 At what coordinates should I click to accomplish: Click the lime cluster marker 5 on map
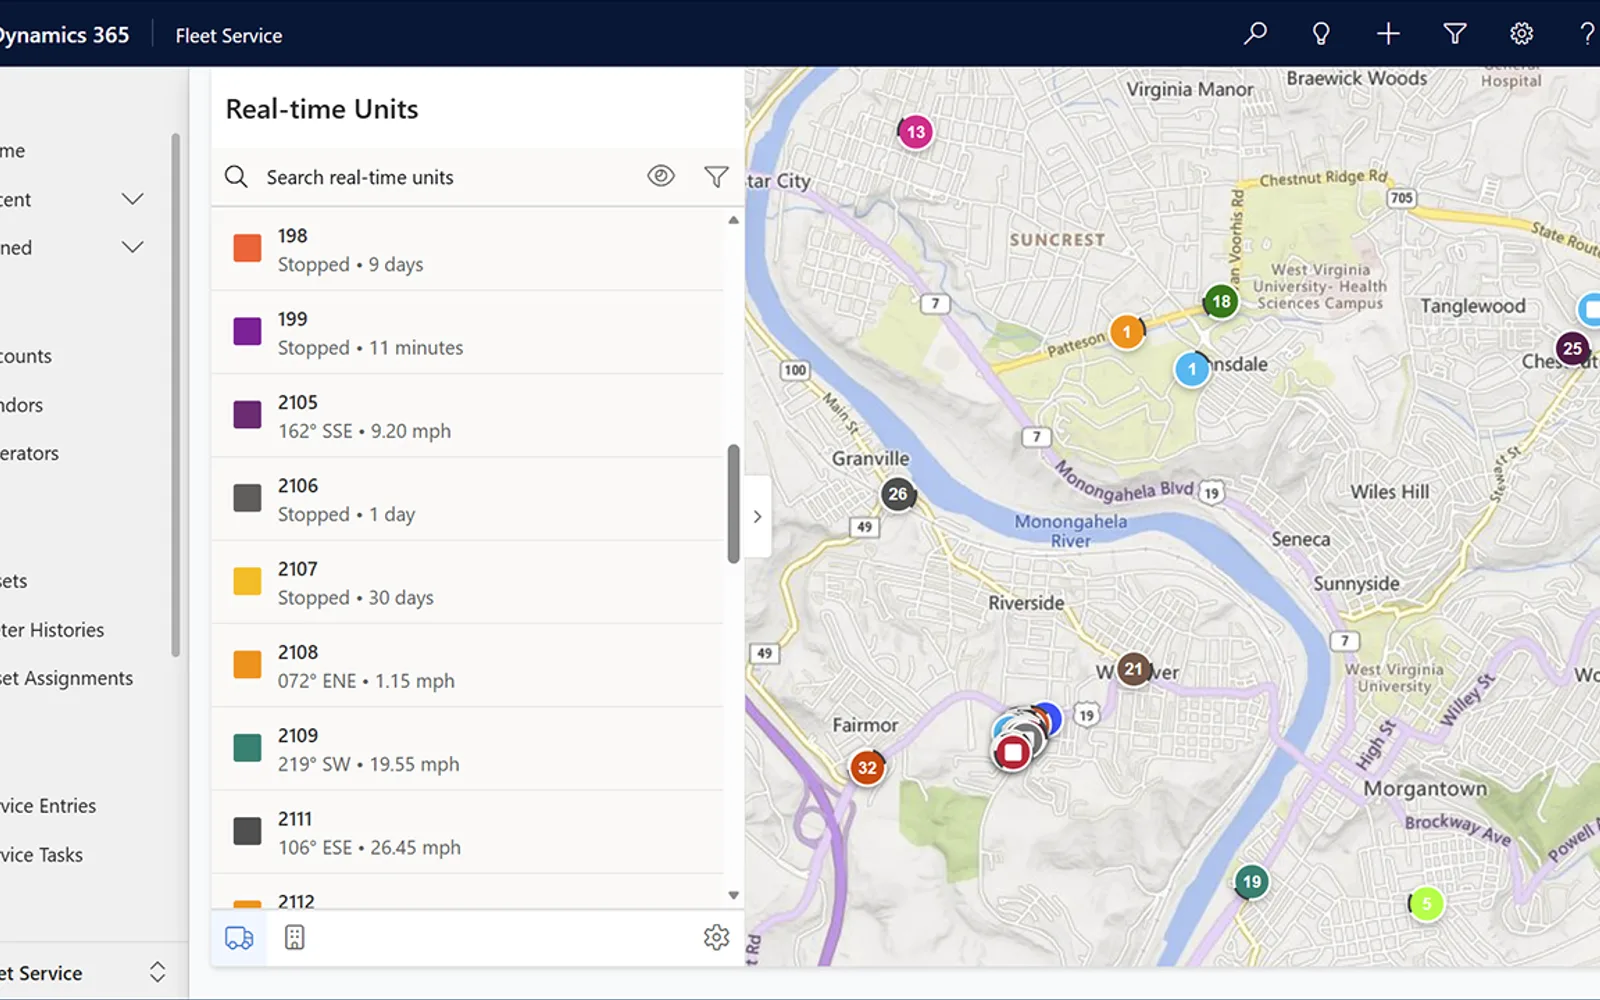point(1427,904)
